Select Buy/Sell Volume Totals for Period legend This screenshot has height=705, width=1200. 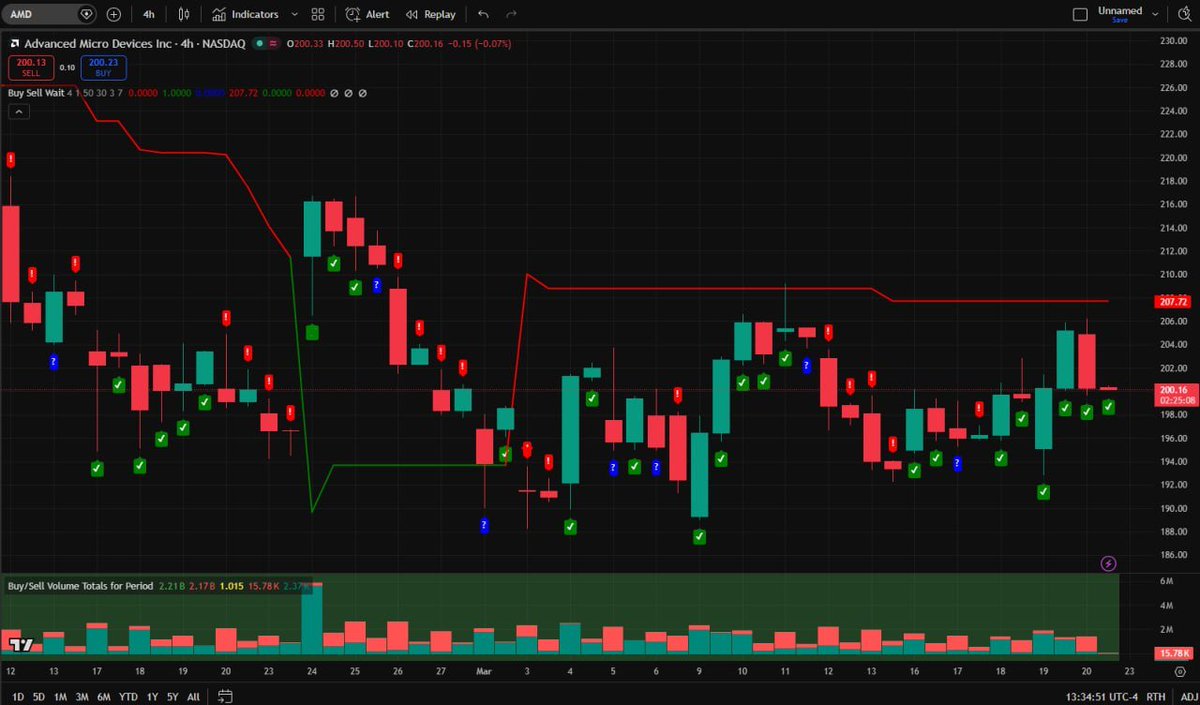pos(81,585)
